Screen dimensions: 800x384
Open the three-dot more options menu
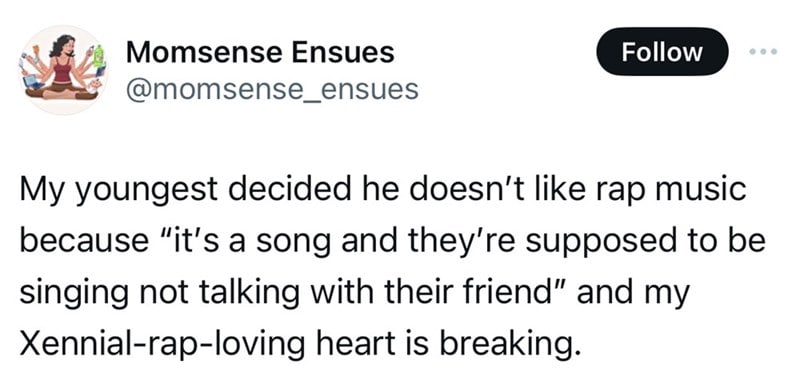pyautogui.click(x=763, y=52)
